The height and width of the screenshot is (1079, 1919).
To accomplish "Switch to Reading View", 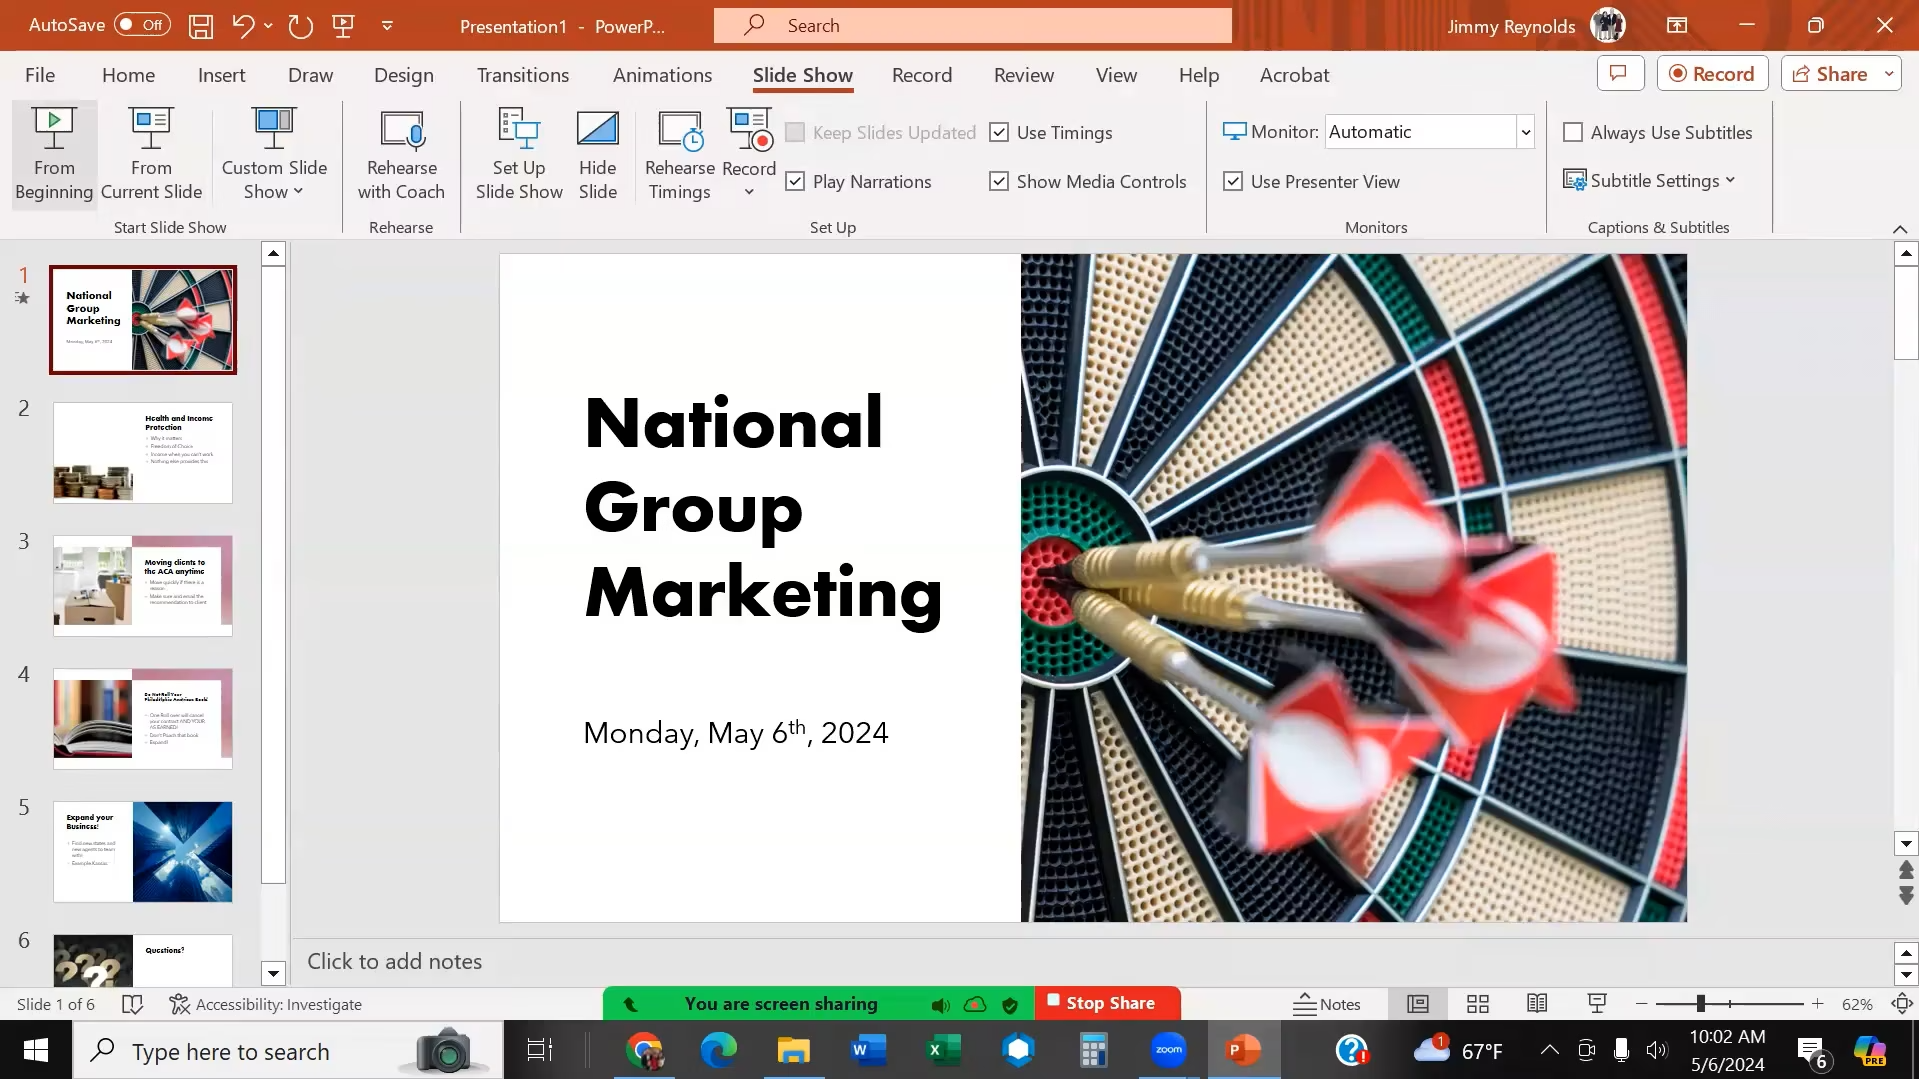I will [x=1537, y=1004].
